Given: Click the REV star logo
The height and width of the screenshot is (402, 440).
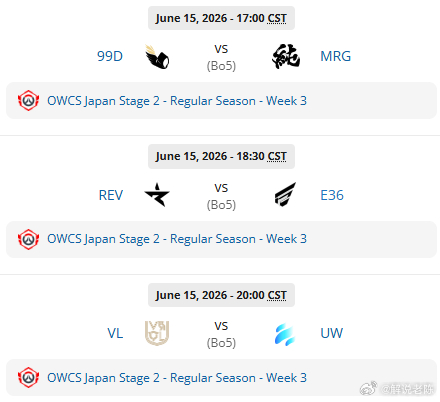Looking at the screenshot, I should click(157, 195).
